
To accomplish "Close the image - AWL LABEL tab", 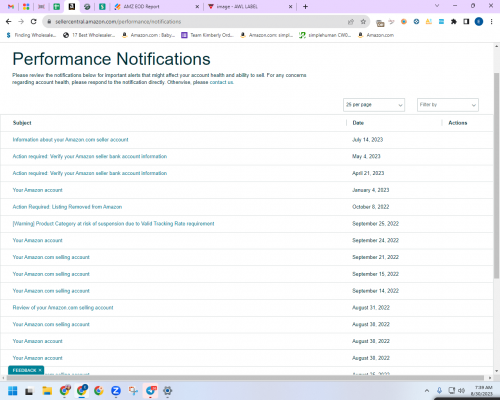I will click(290, 6).
